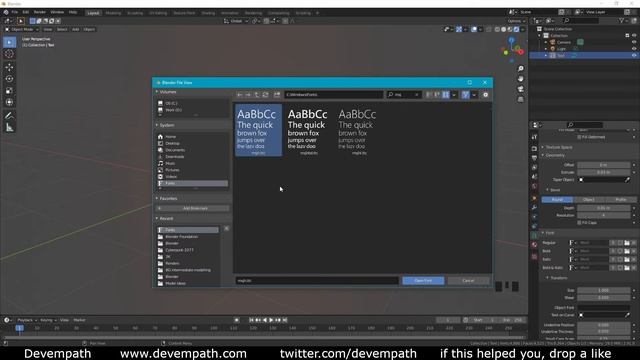Image resolution: width=640 pixels, height=360 pixels.
Task: Select the Scale tool in the left toolbar
Action: click(9, 91)
